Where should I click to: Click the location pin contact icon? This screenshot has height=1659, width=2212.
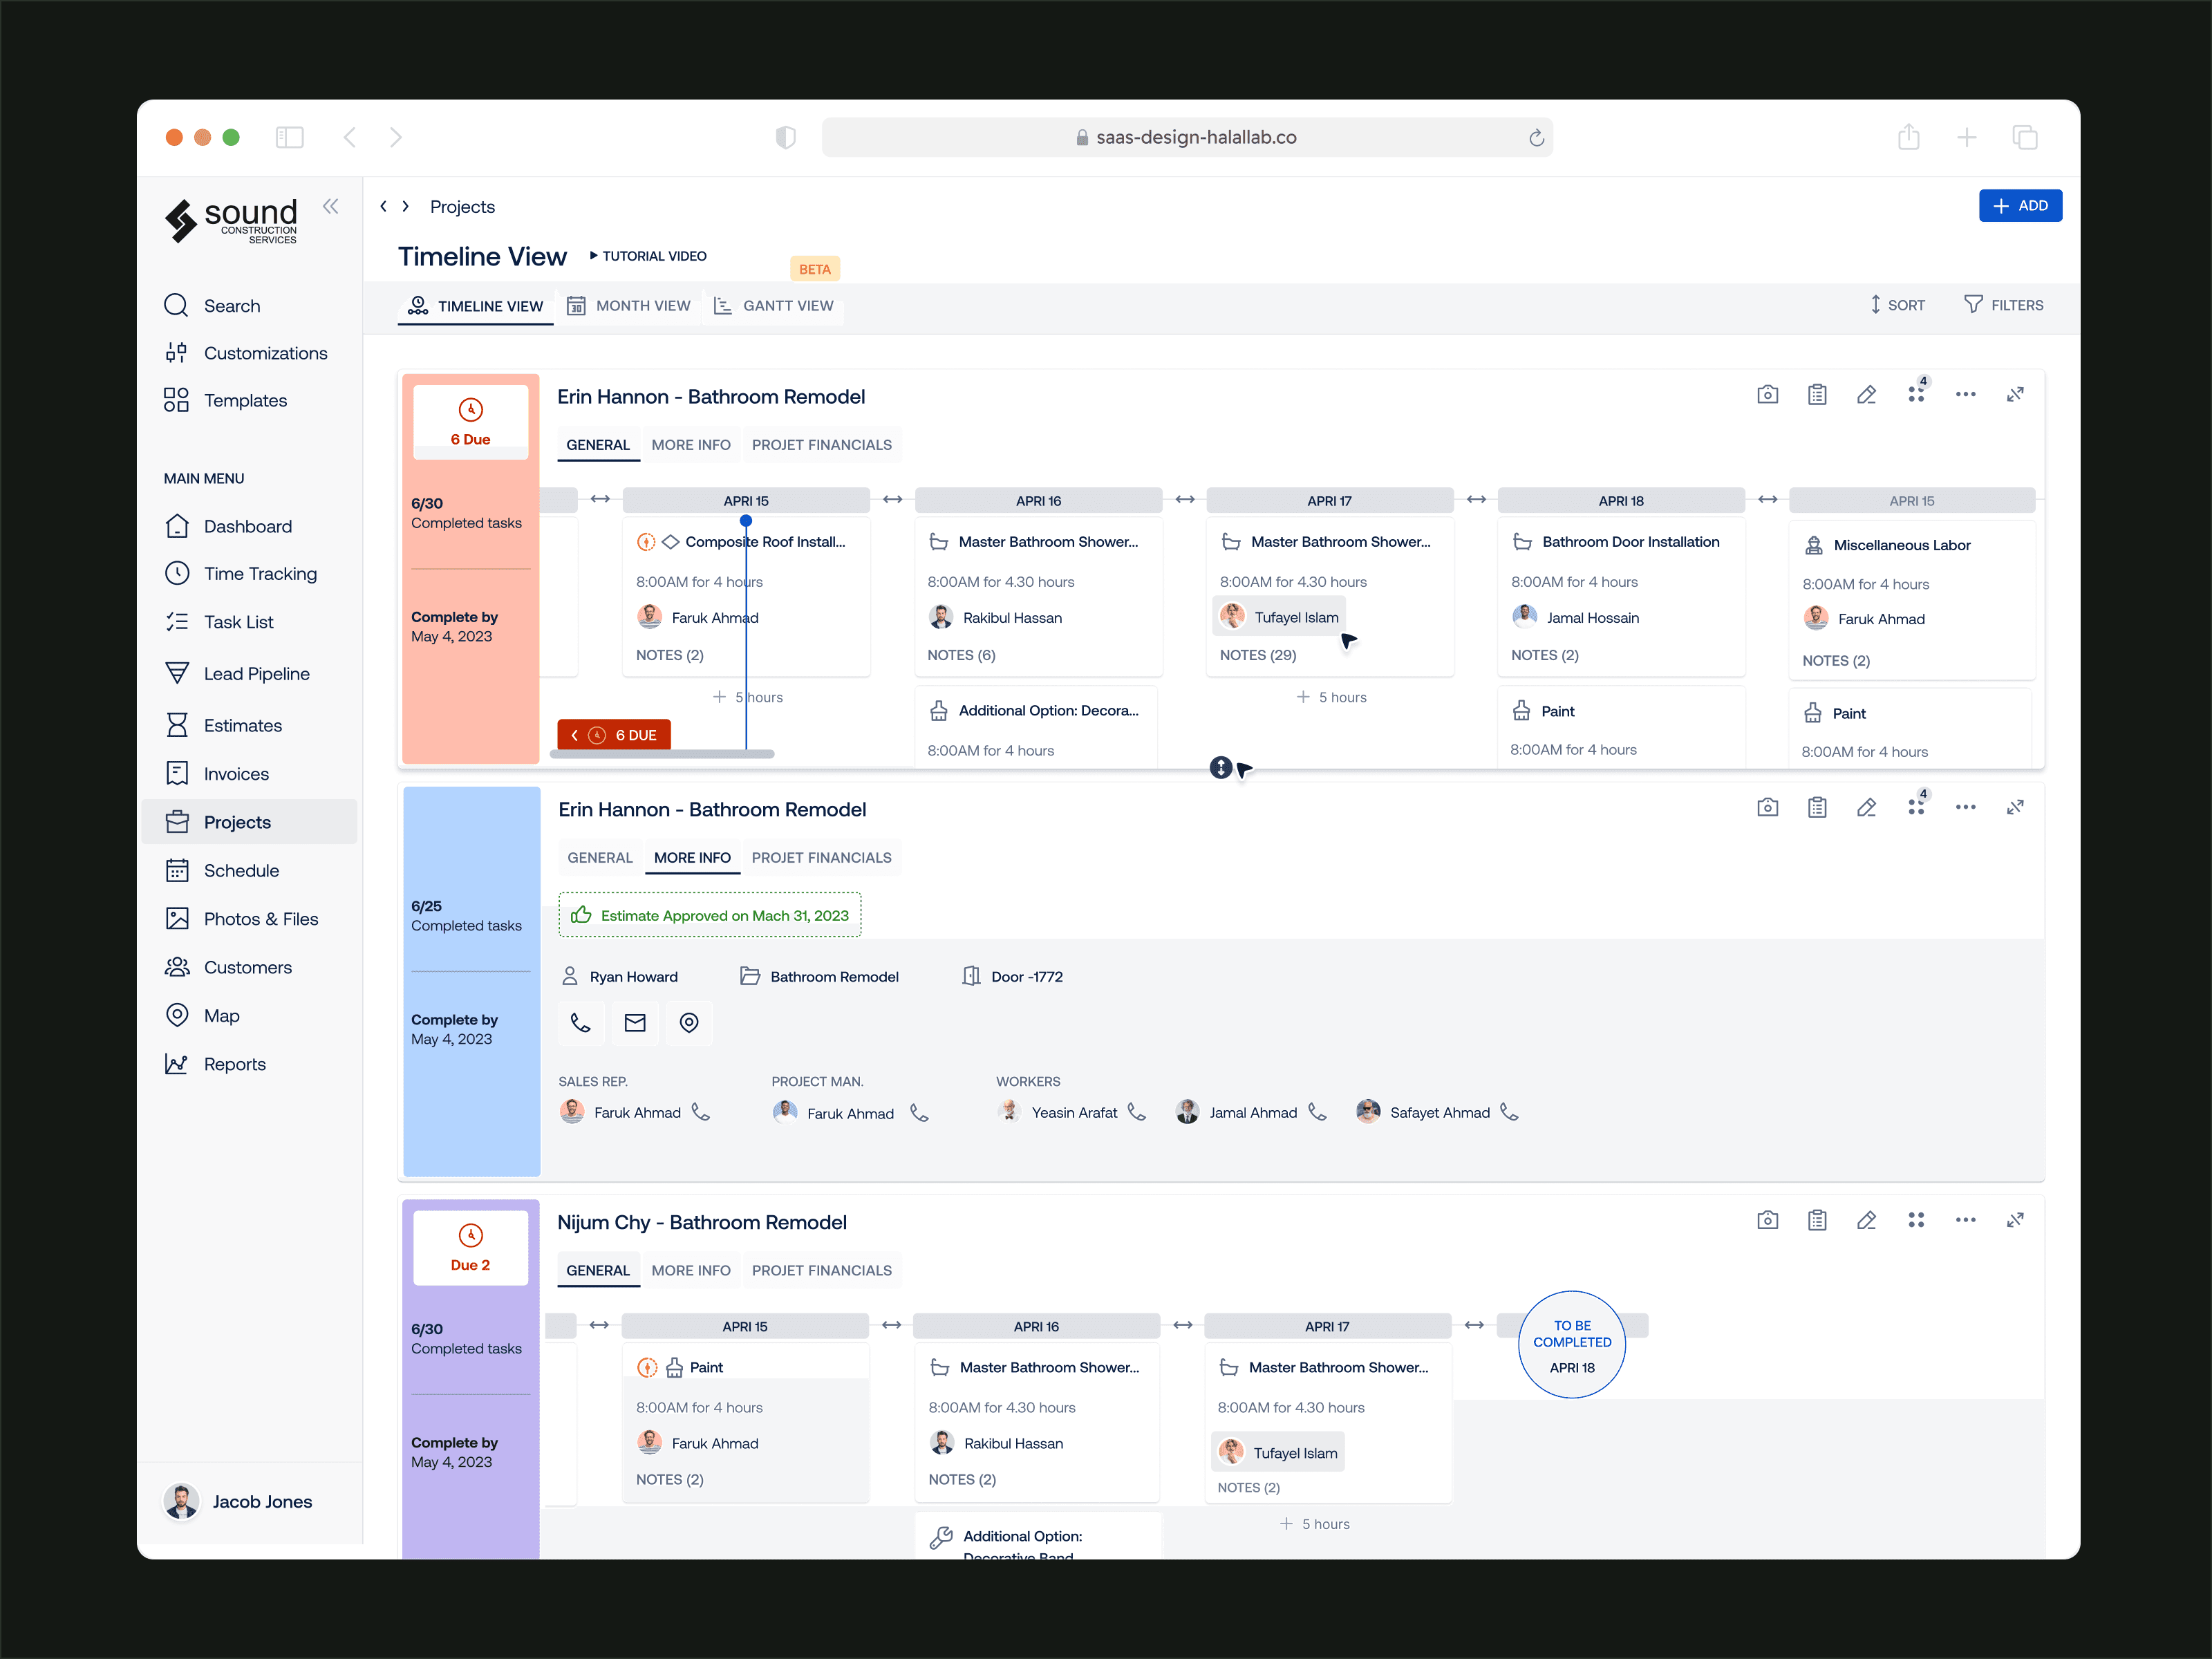click(689, 1022)
